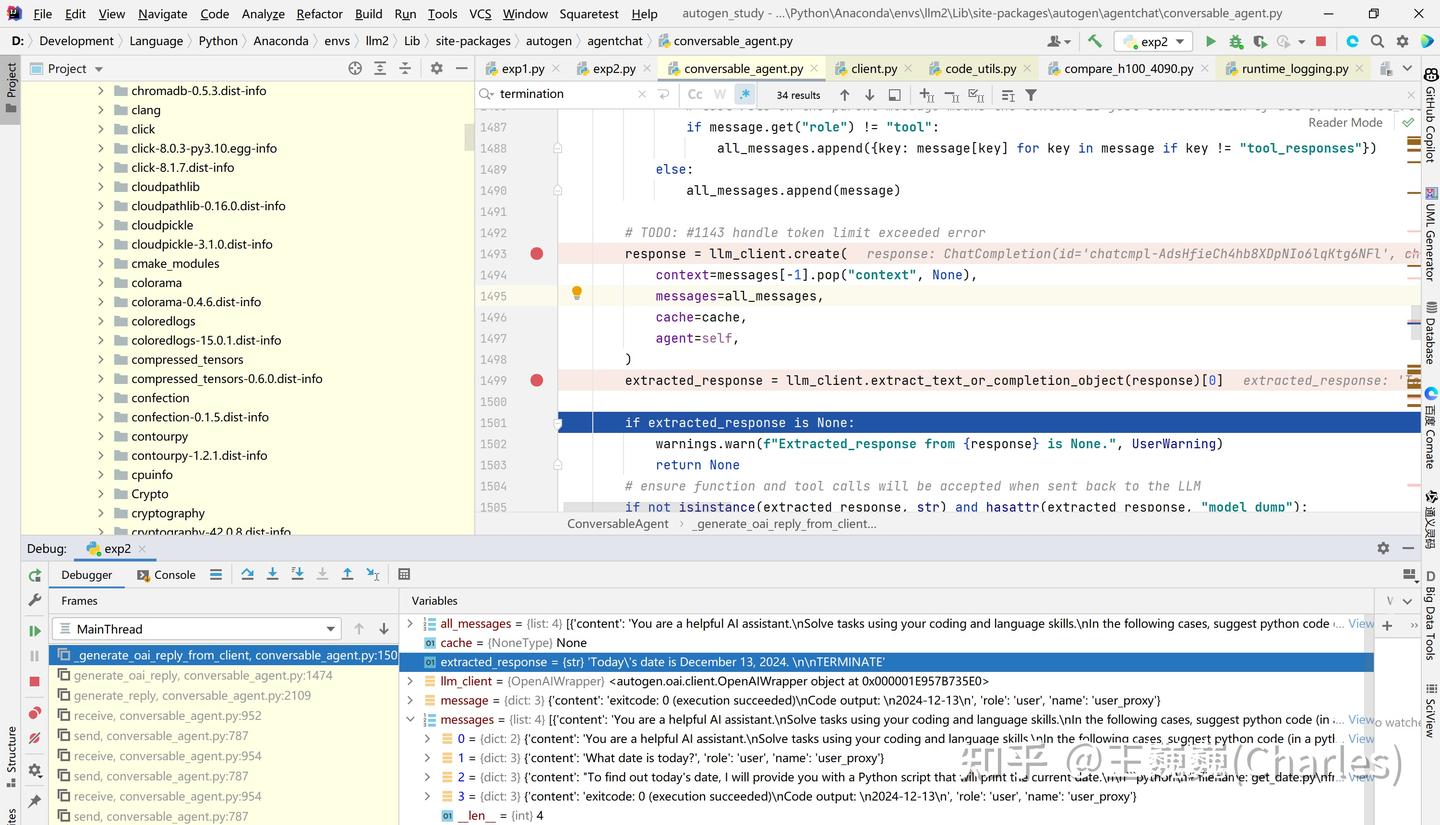Click the Build hammer icon
Screen dimensions: 1440x825
1095,41
